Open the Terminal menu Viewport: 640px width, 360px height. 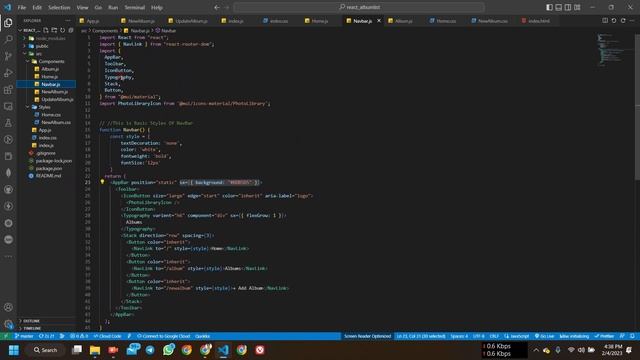(135, 7)
